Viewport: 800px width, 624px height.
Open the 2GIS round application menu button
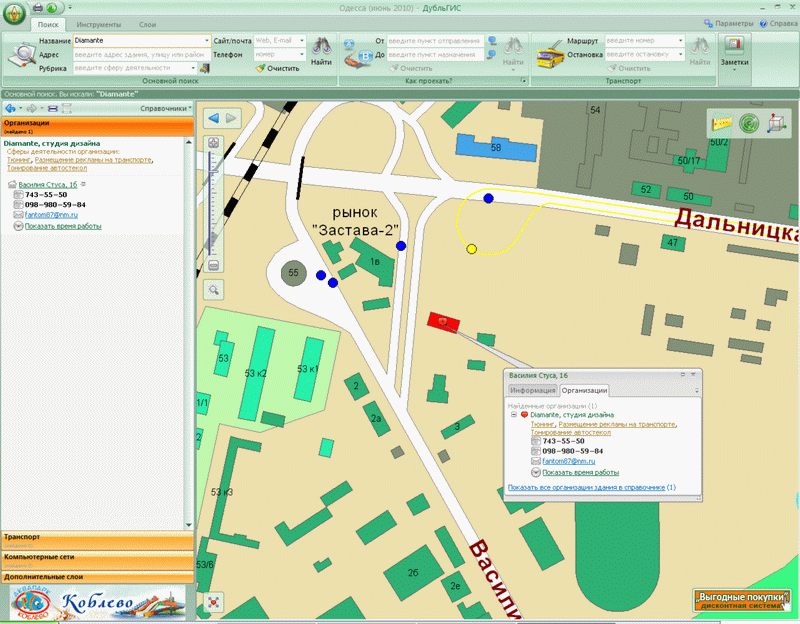point(14,13)
